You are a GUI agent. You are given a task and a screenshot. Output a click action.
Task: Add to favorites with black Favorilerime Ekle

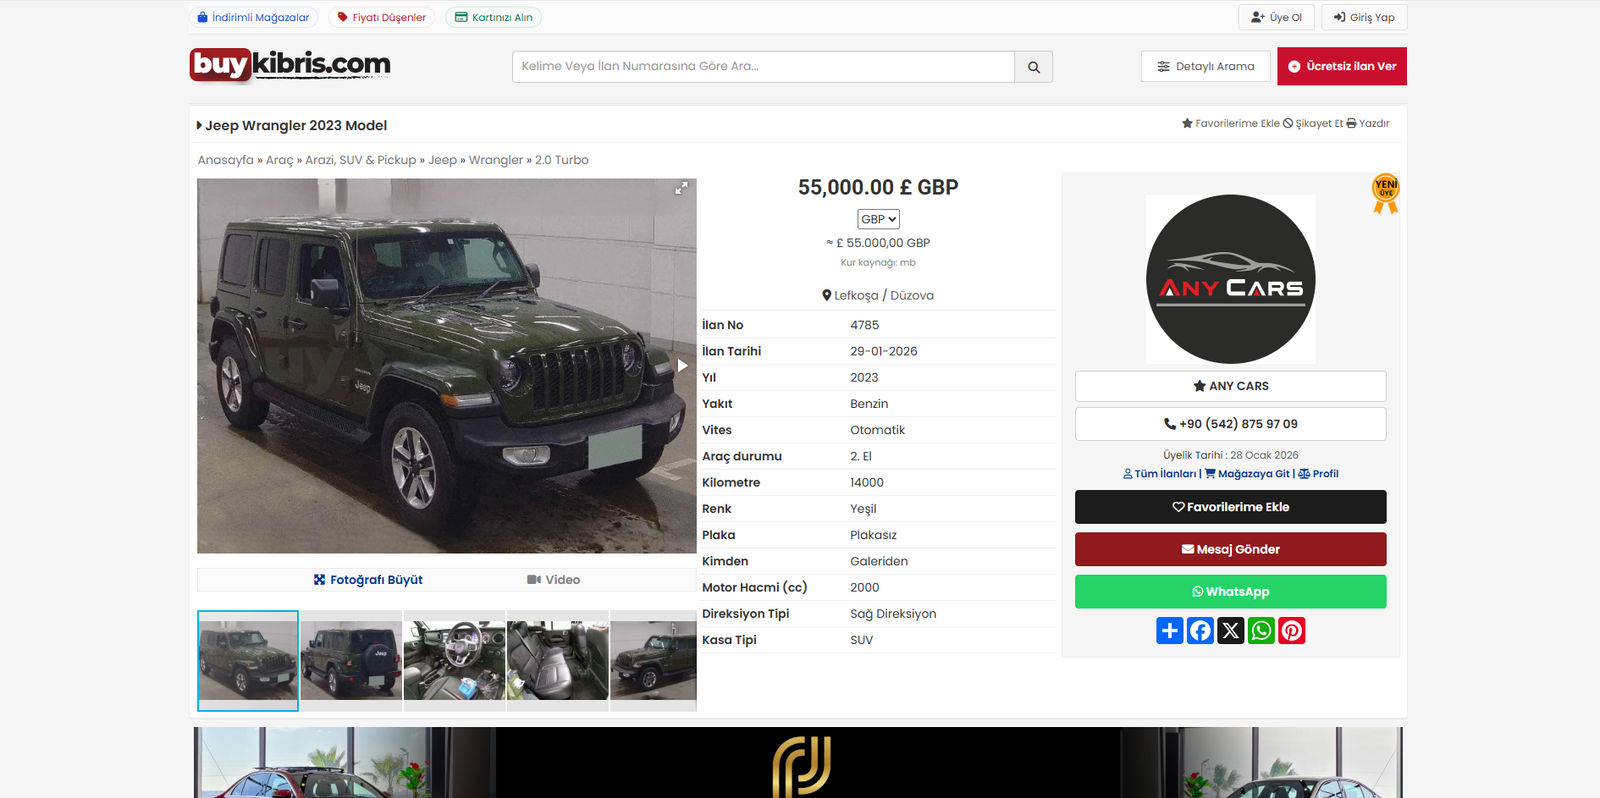(1231, 507)
